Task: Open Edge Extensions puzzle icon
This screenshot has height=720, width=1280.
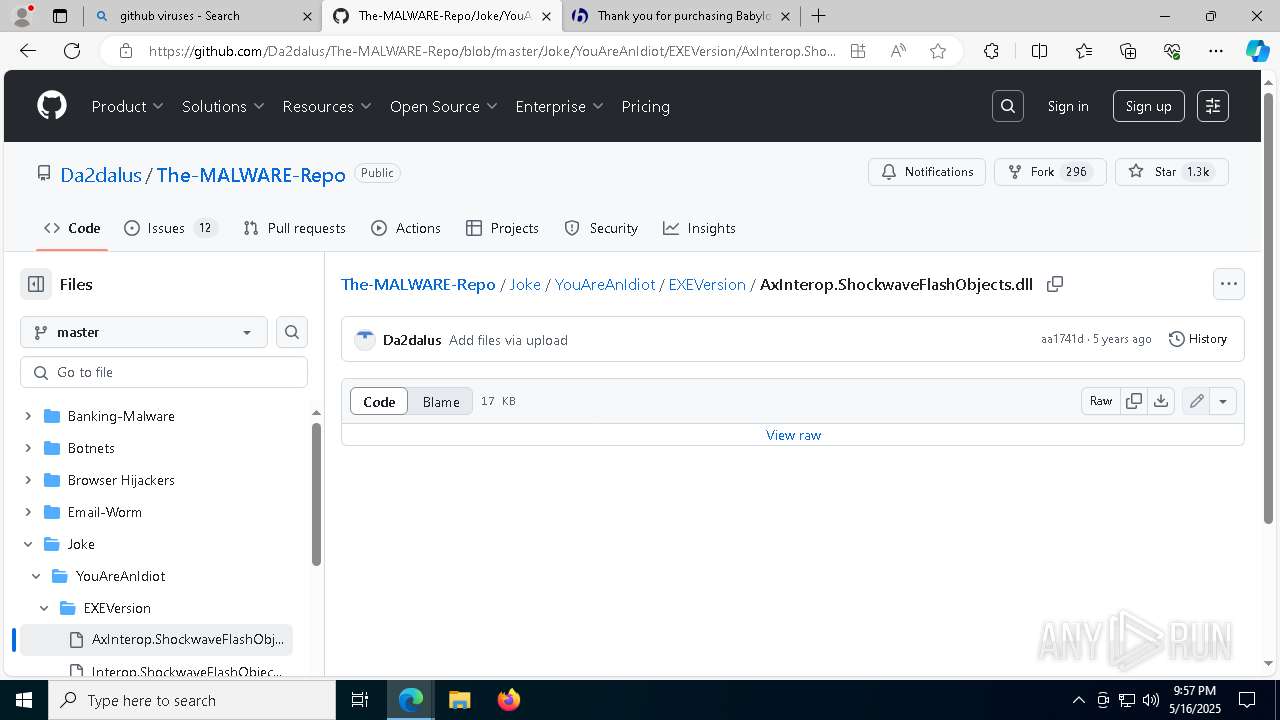Action: pos(991,51)
